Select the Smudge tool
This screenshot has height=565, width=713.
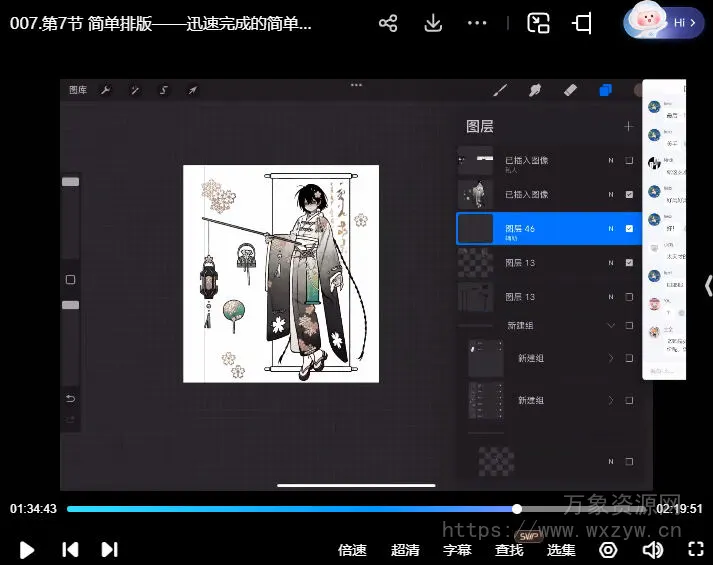(x=535, y=90)
